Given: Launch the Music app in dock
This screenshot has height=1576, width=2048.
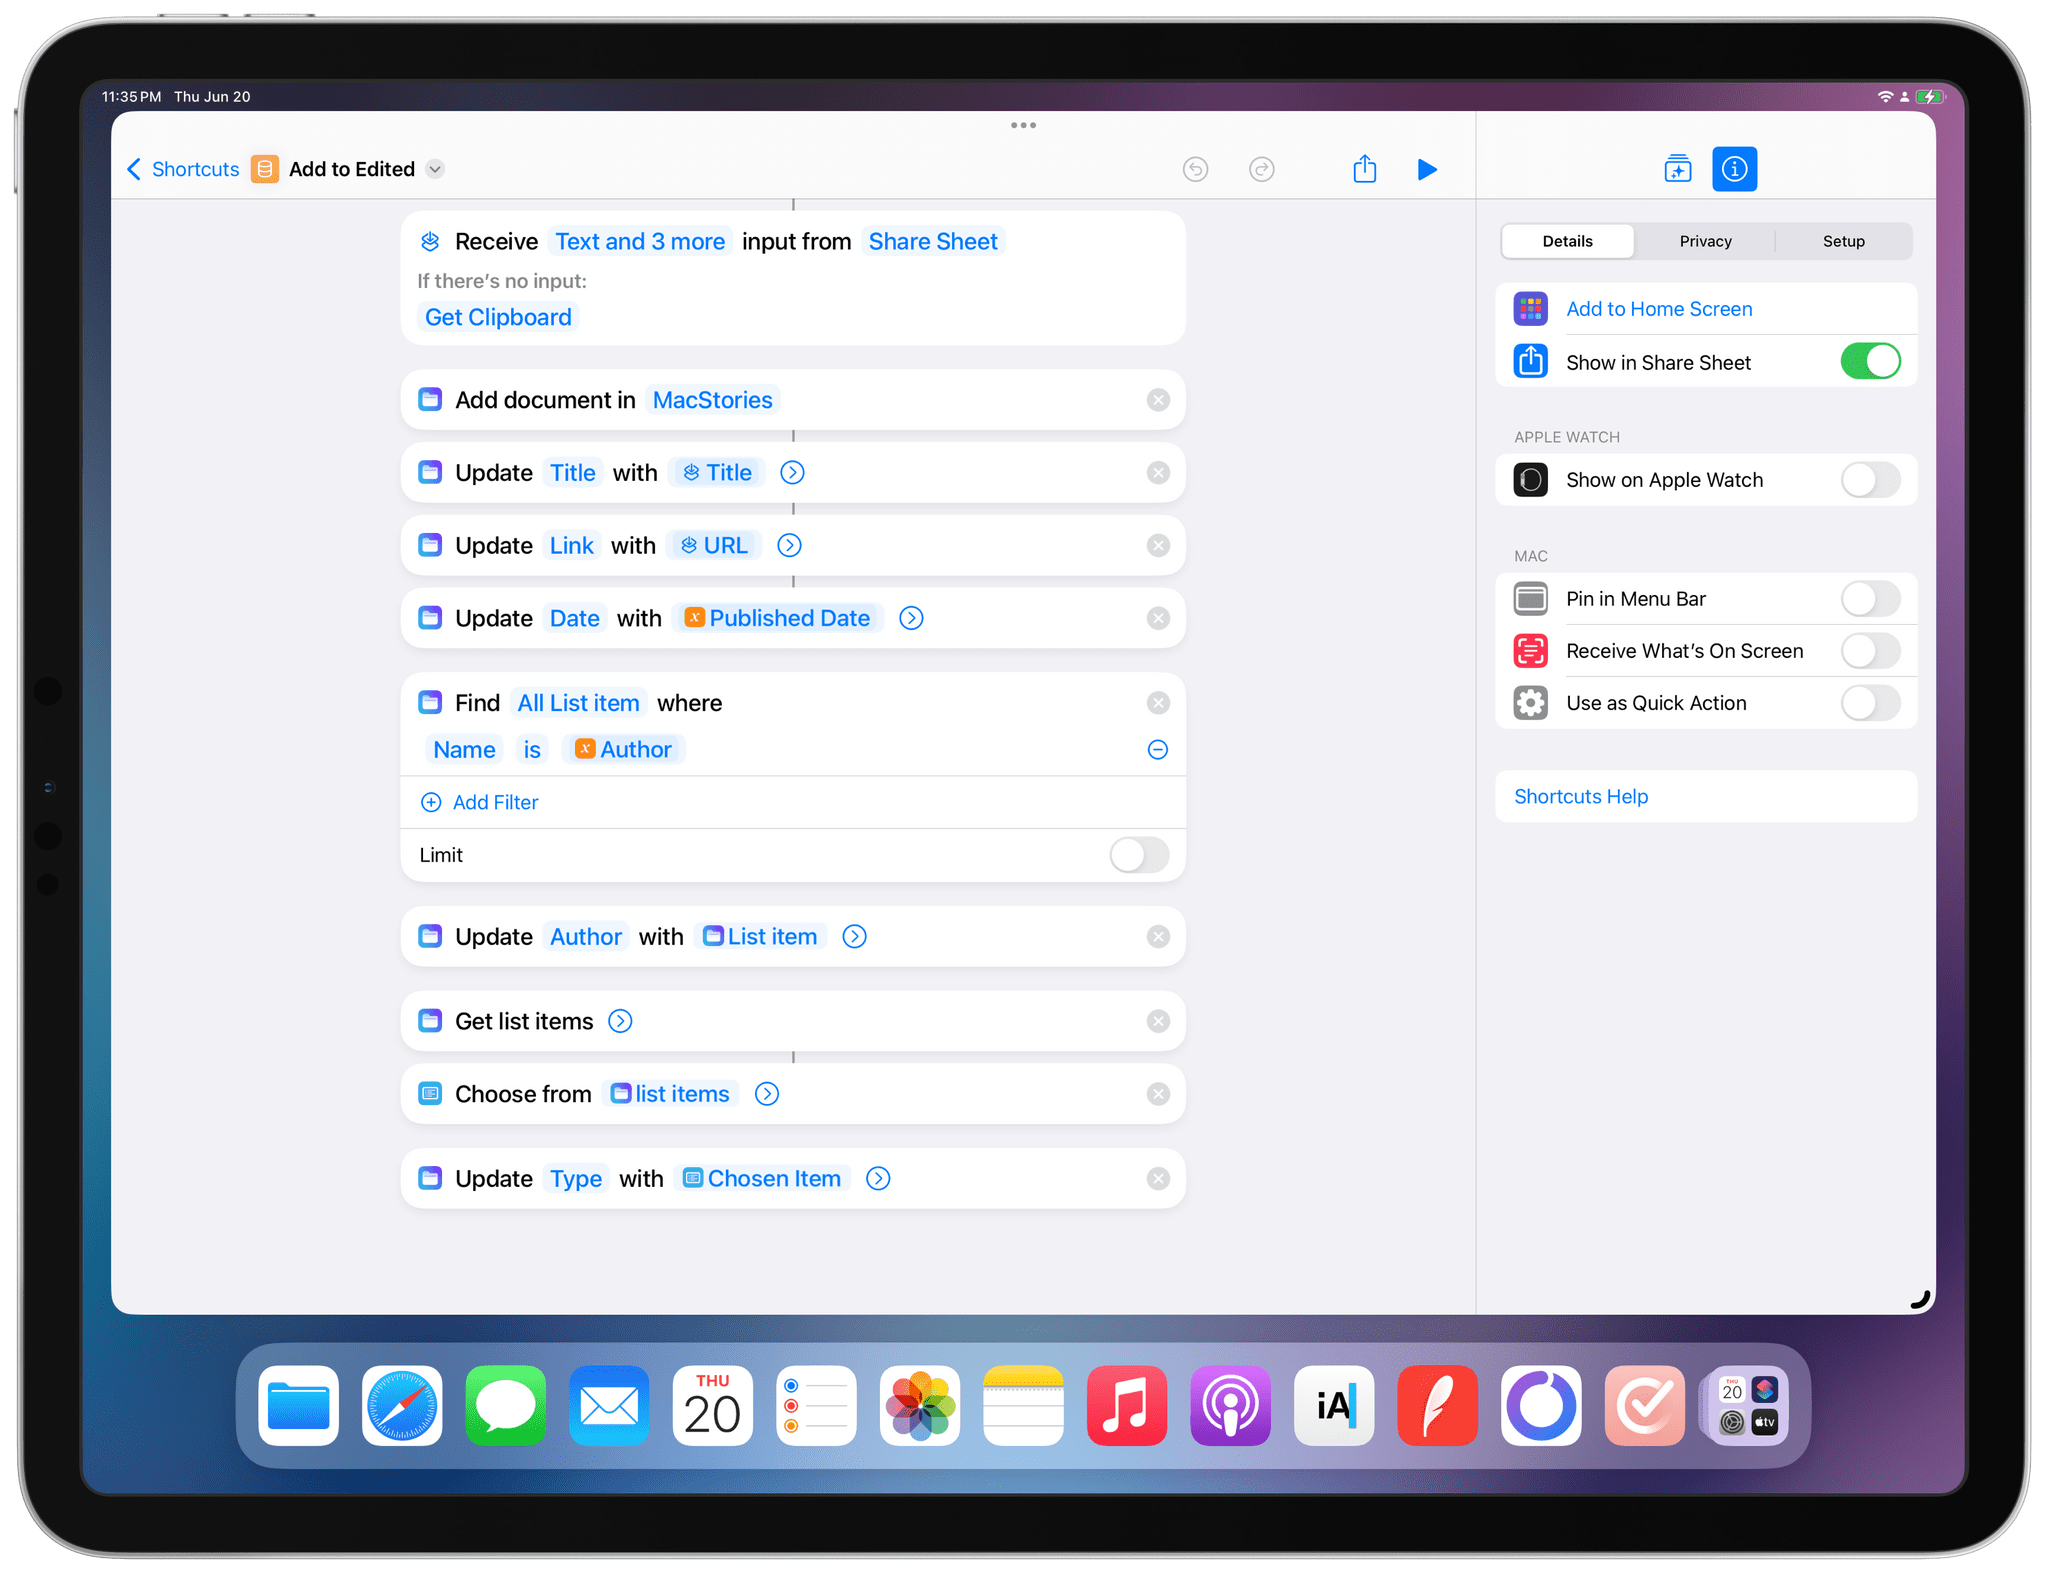Looking at the screenshot, I should pyautogui.click(x=1127, y=1405).
